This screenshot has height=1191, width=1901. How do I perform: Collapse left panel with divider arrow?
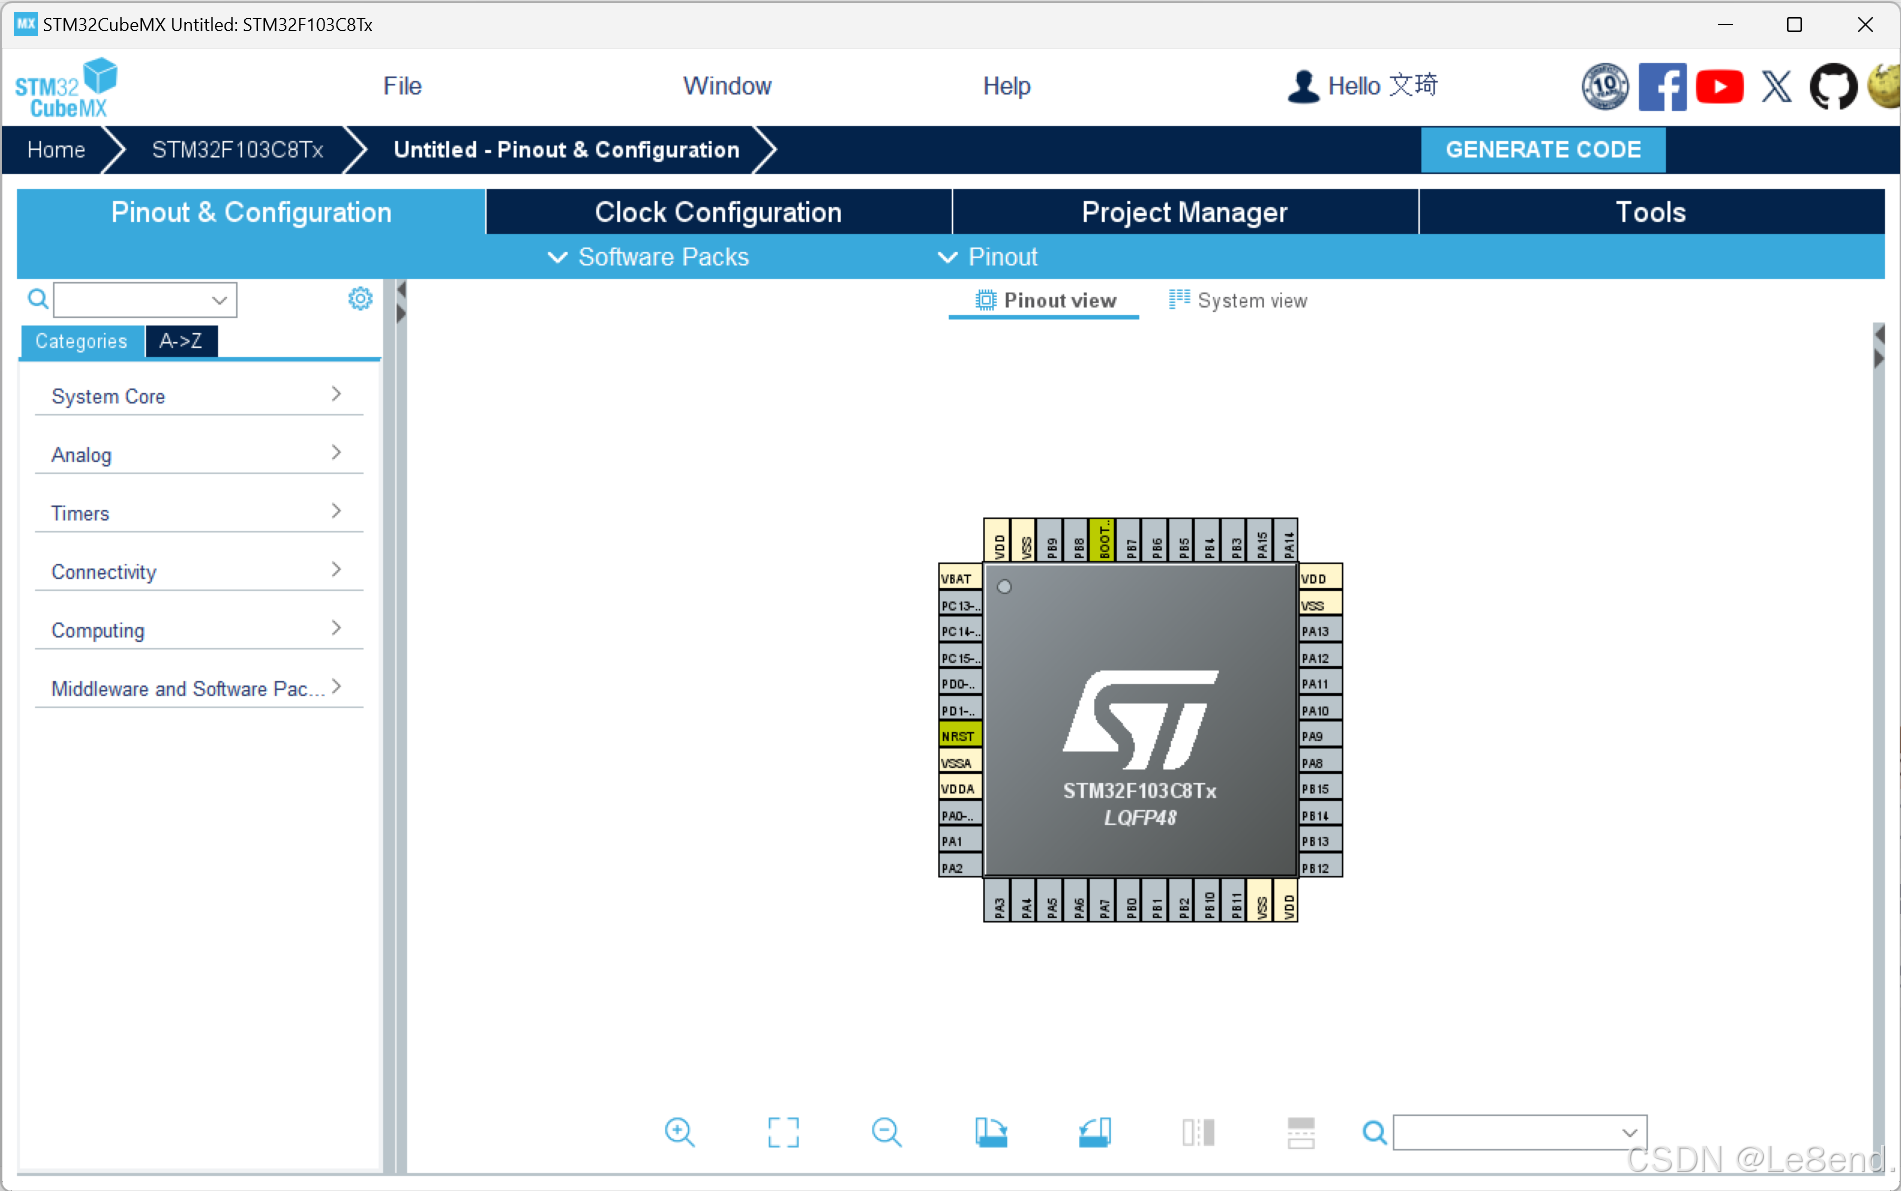401,291
